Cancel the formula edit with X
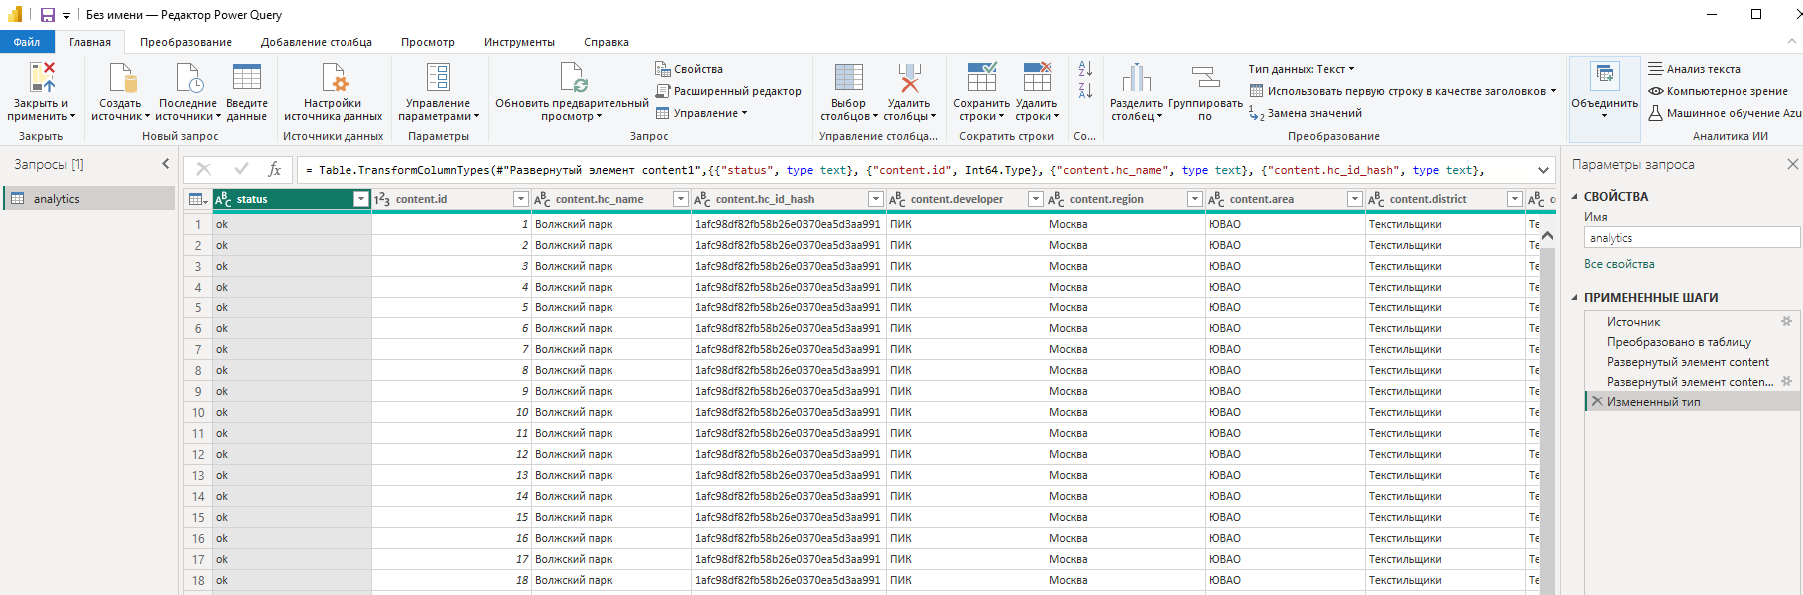 [x=204, y=170]
